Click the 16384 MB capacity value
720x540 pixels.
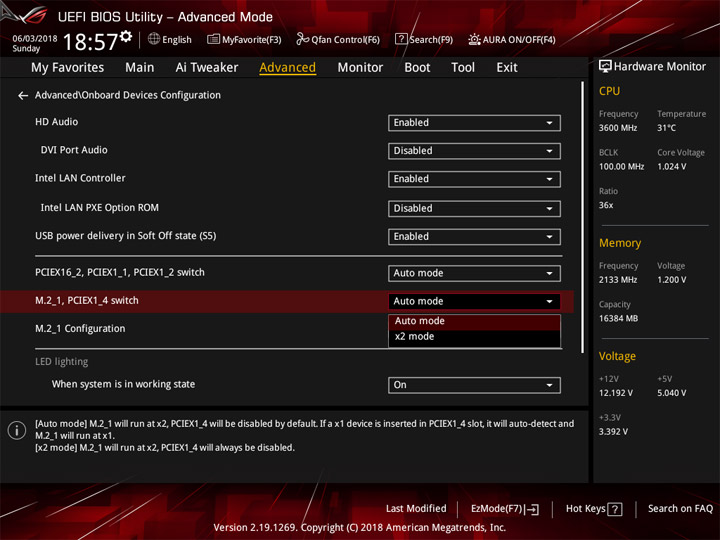pos(618,319)
